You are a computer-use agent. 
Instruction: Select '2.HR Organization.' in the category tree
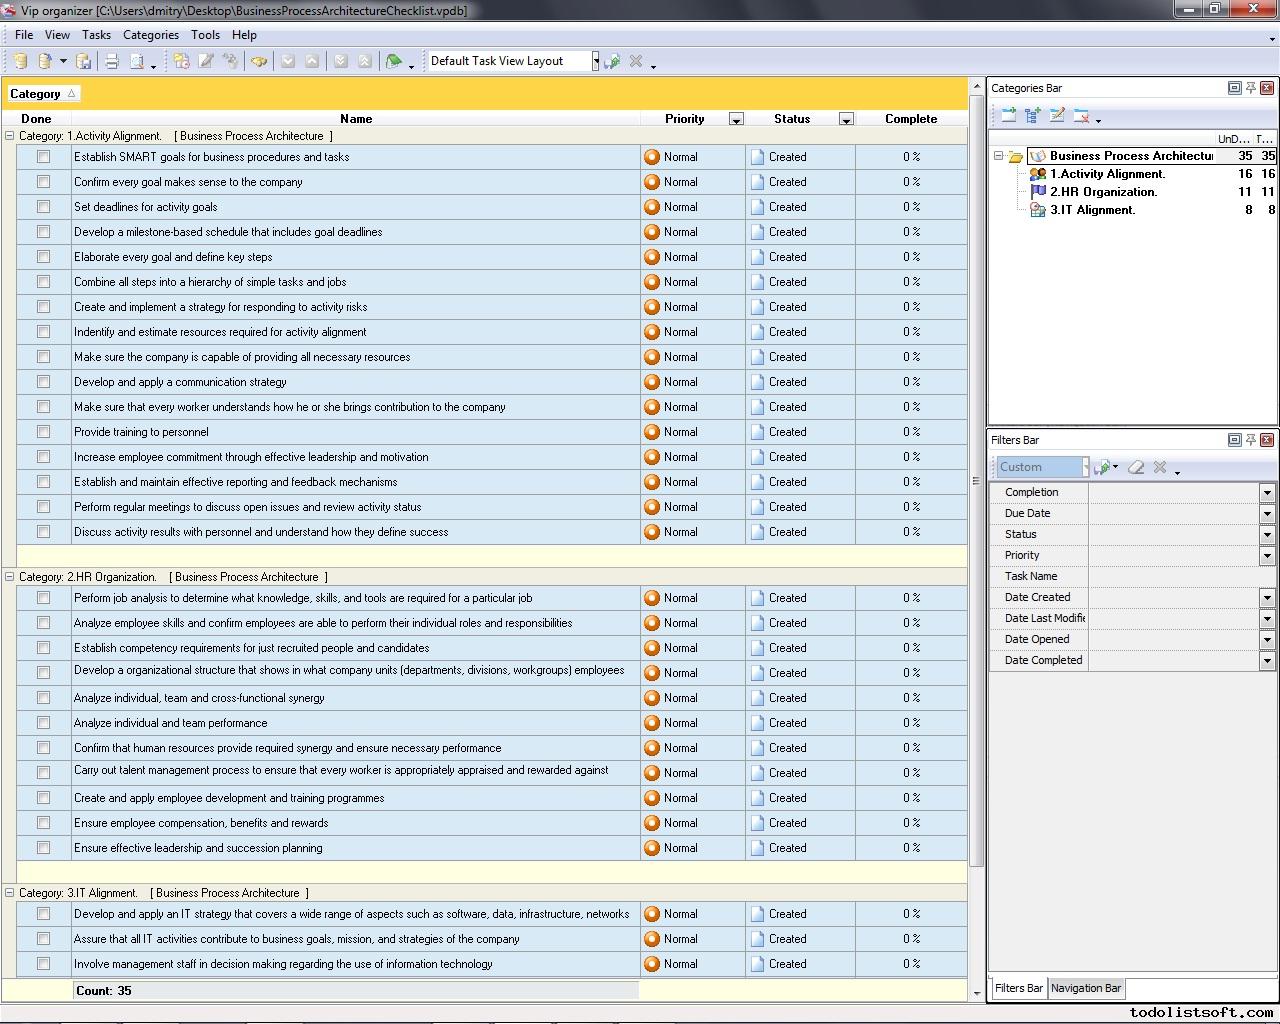point(1103,192)
